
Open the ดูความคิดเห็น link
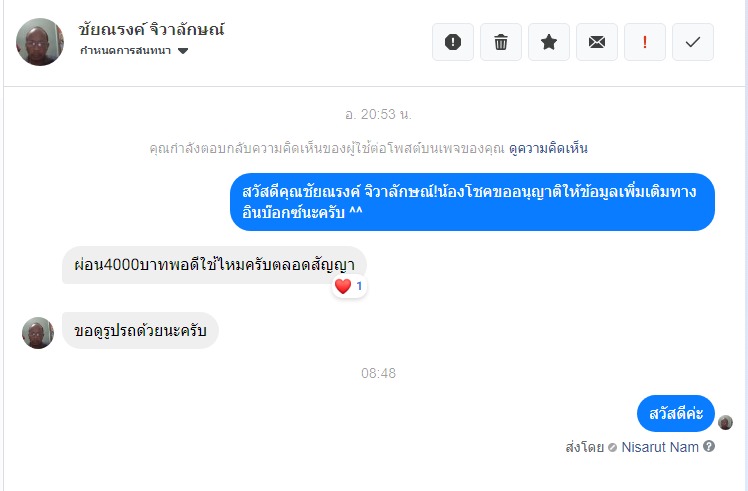(548, 148)
